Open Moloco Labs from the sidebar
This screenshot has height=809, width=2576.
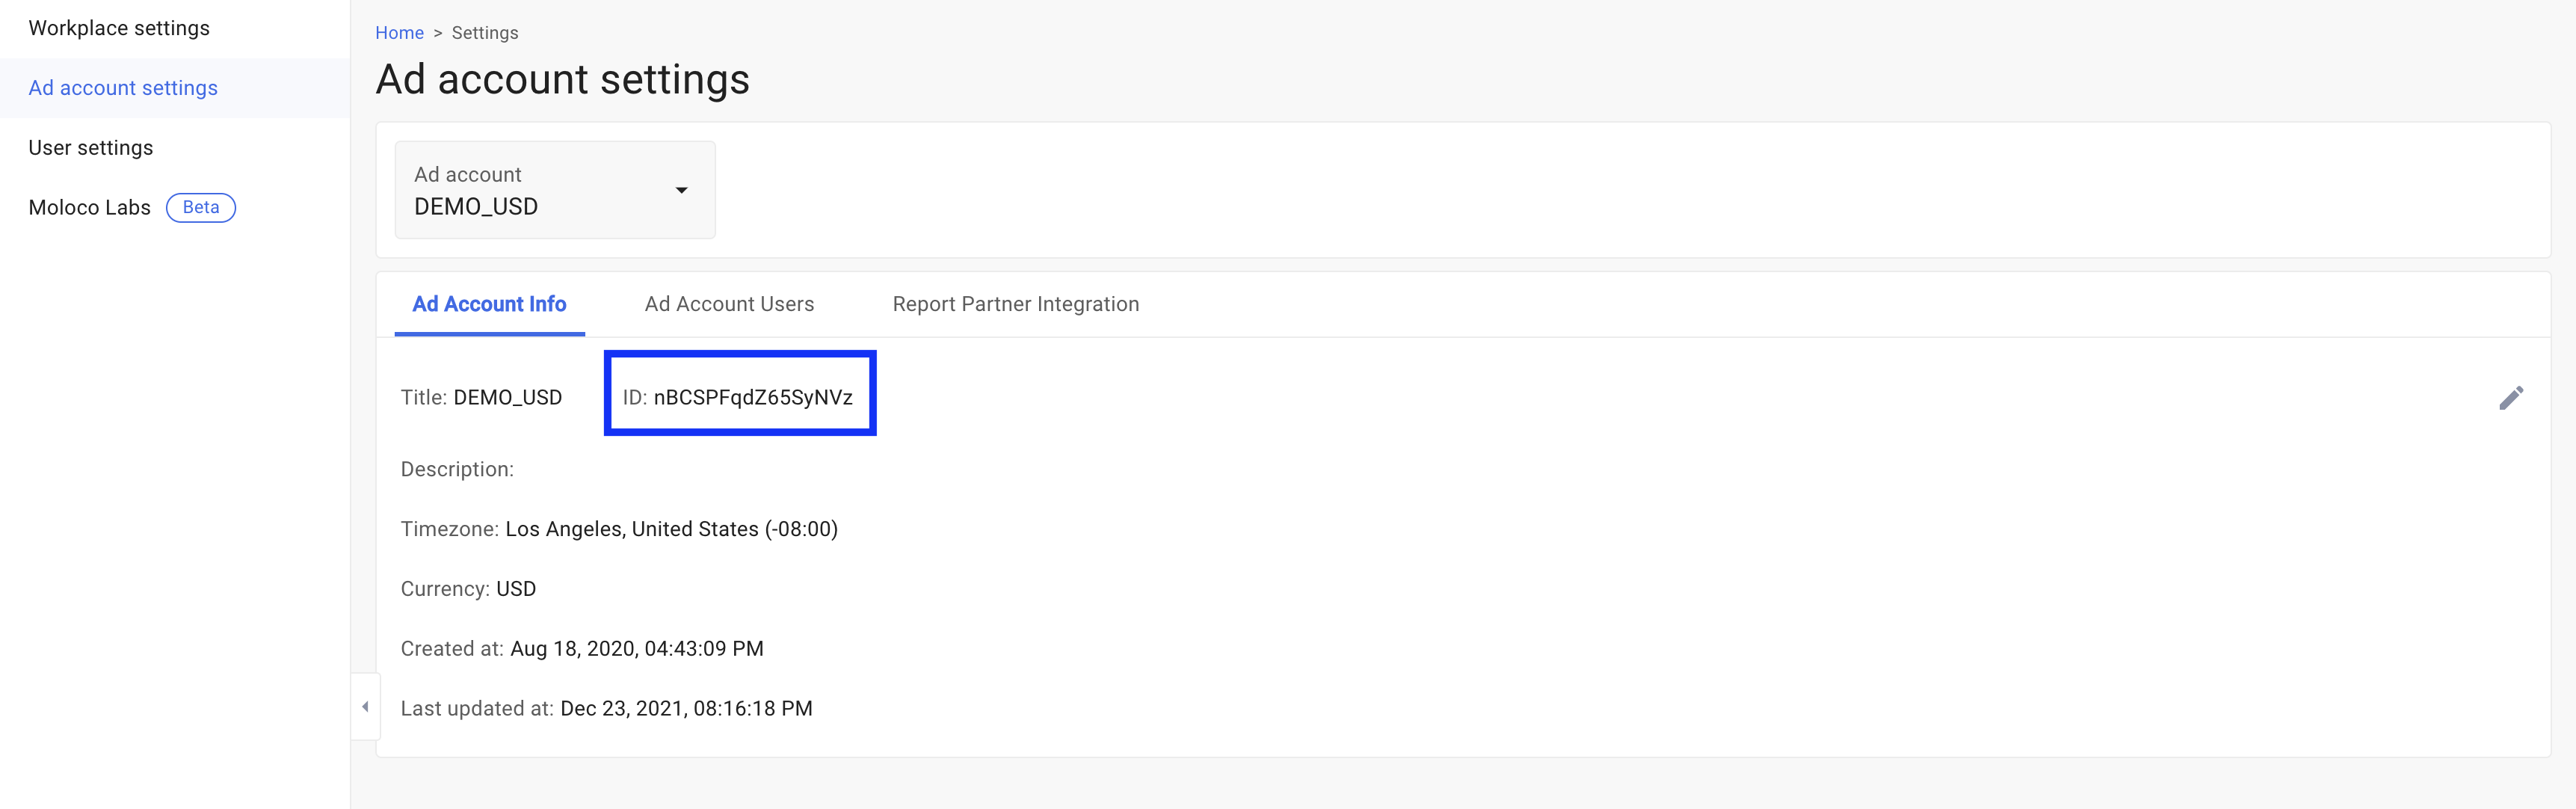(x=89, y=207)
